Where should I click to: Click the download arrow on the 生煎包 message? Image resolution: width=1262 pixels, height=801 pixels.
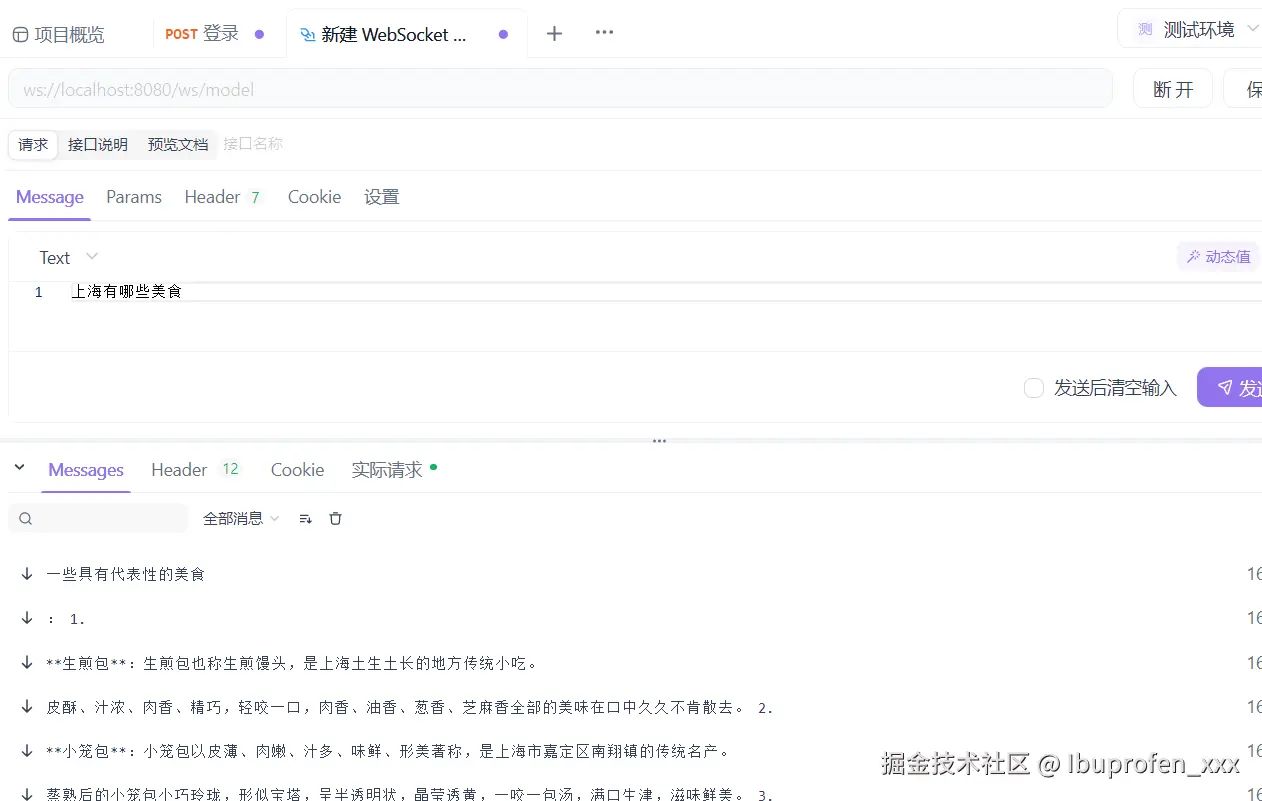click(26, 662)
